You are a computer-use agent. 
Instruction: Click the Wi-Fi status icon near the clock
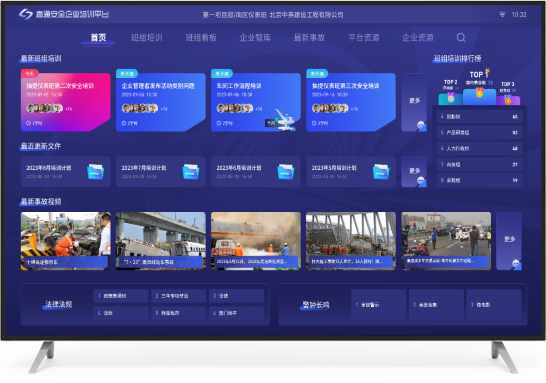point(502,14)
